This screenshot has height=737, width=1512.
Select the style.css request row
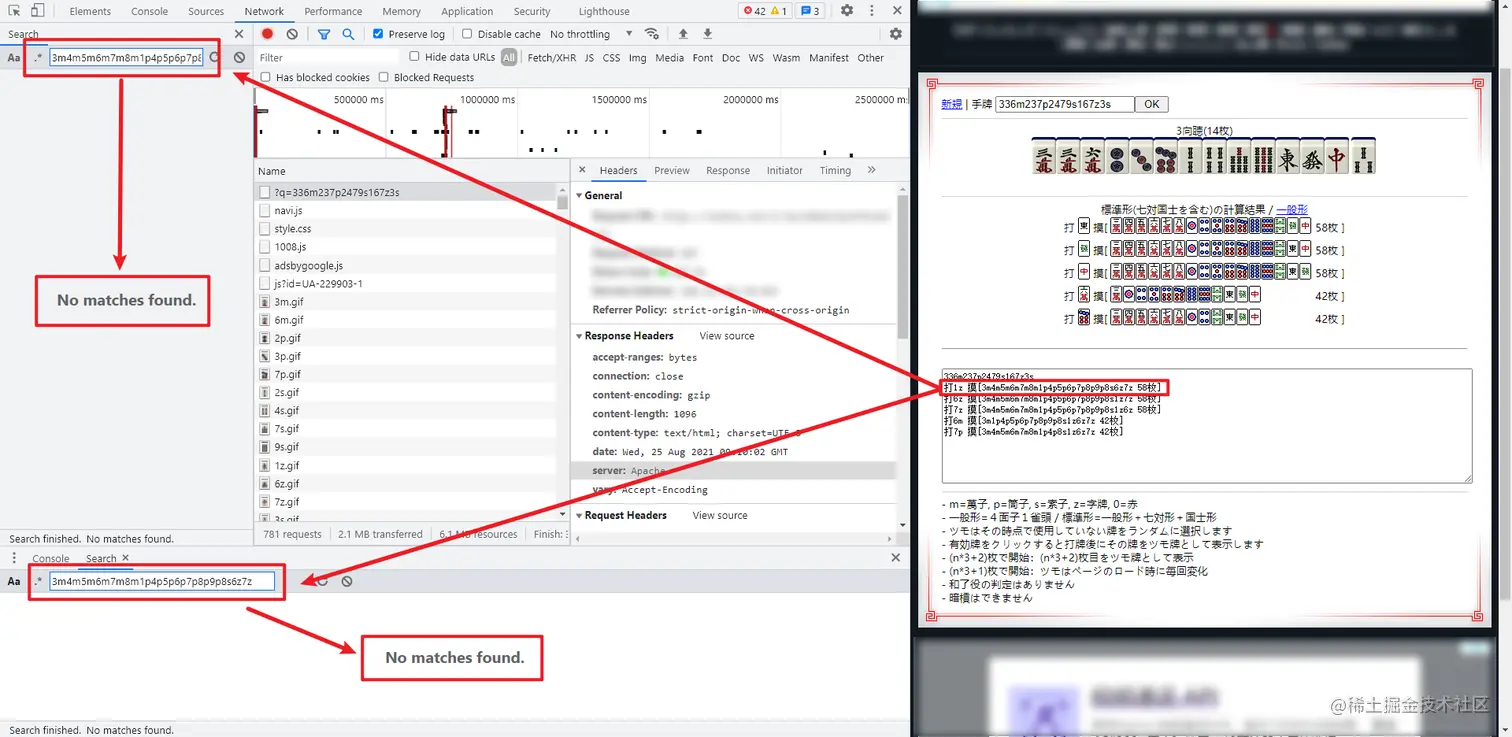pyautogui.click(x=406, y=229)
